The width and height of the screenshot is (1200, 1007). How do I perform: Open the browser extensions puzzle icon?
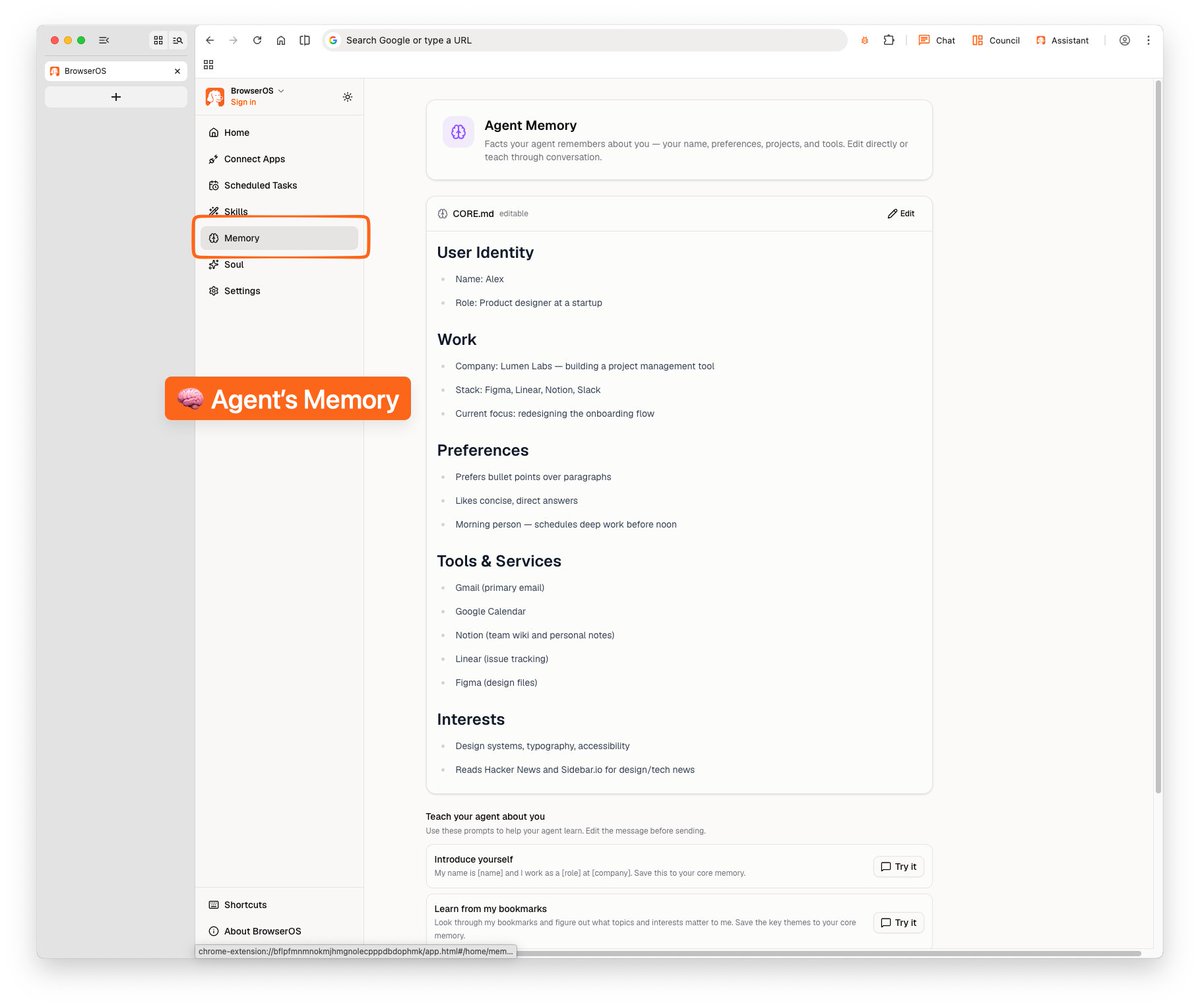tap(888, 40)
